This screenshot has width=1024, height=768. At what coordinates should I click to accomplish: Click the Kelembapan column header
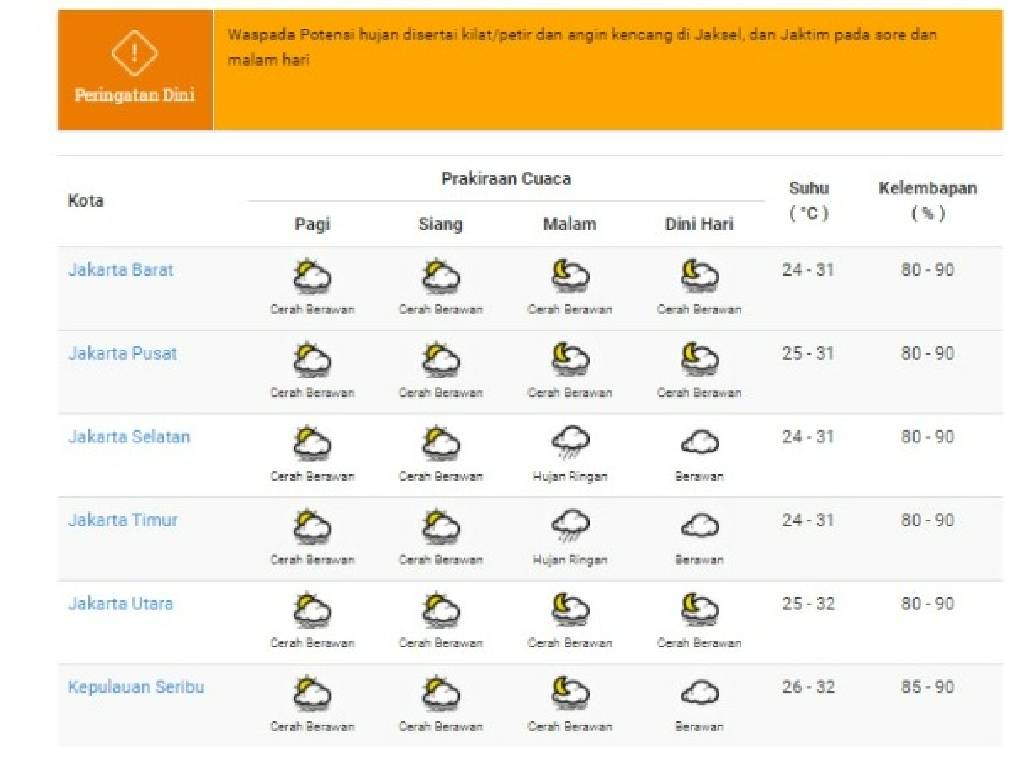pyautogui.click(x=928, y=200)
